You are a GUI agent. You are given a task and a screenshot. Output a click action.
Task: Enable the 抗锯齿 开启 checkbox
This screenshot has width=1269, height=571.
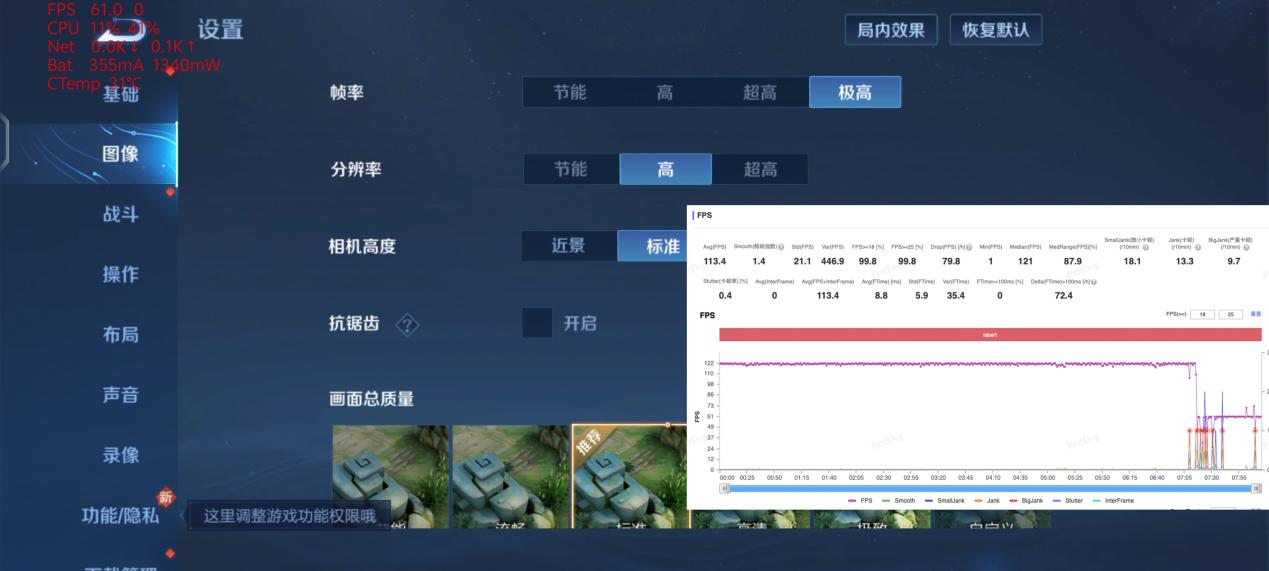[537, 323]
